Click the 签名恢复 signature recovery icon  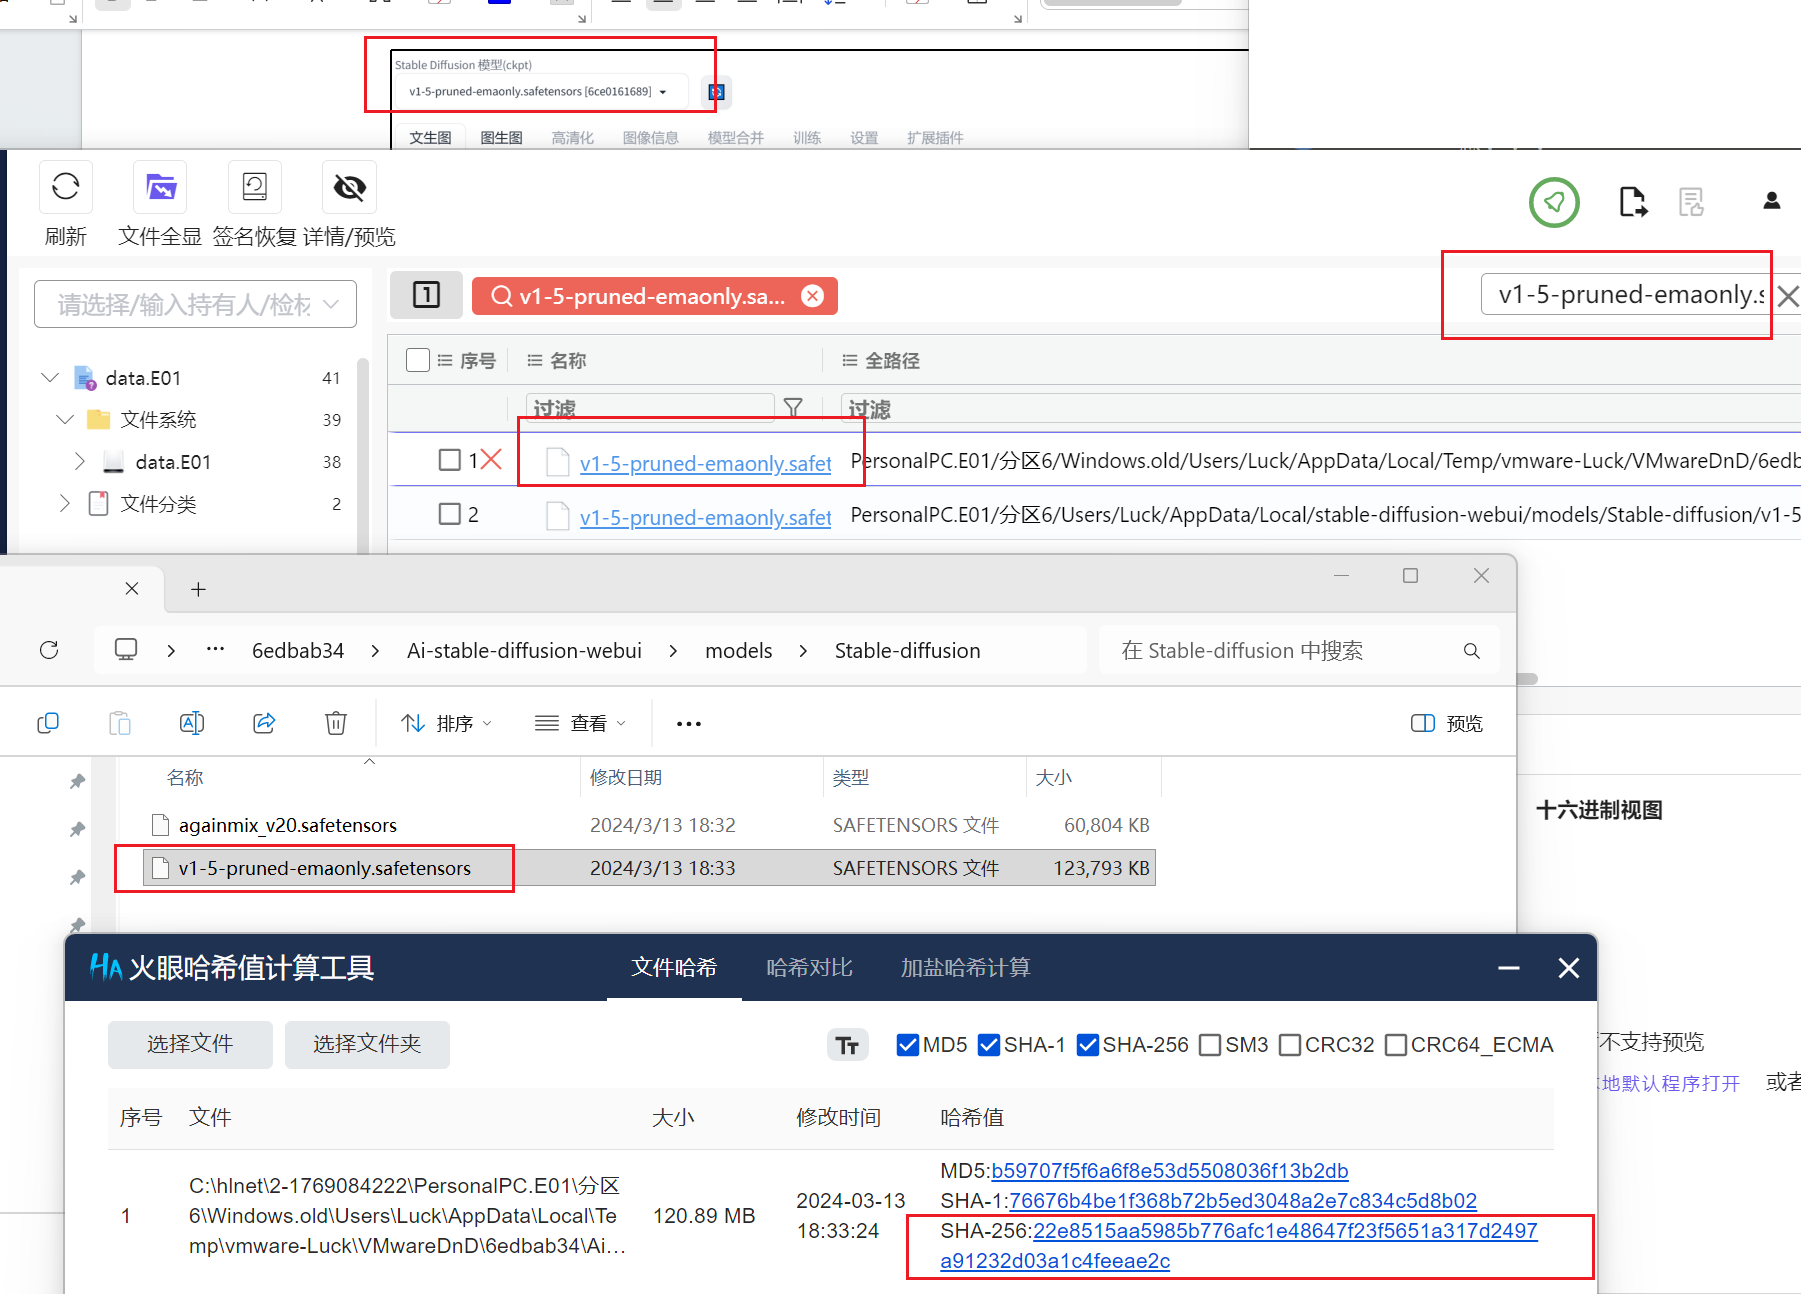click(254, 187)
